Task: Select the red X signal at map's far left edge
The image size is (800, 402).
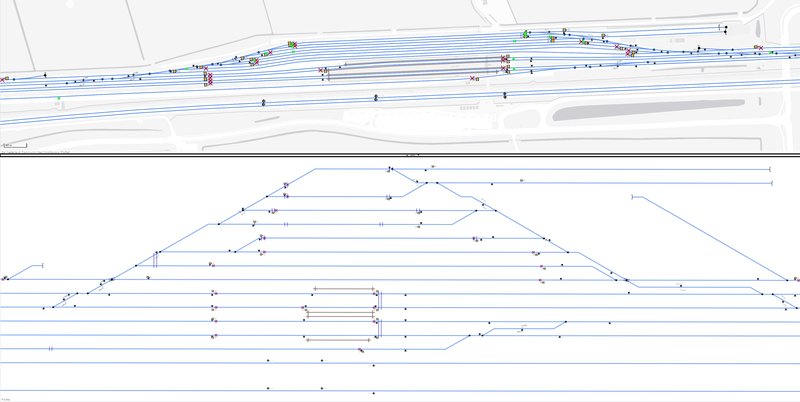Action: click(x=2, y=80)
